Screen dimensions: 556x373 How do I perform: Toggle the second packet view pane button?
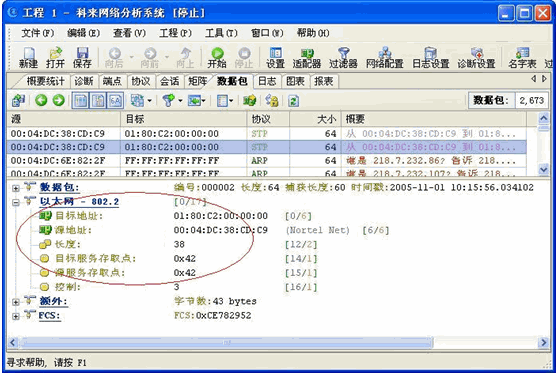point(98,101)
